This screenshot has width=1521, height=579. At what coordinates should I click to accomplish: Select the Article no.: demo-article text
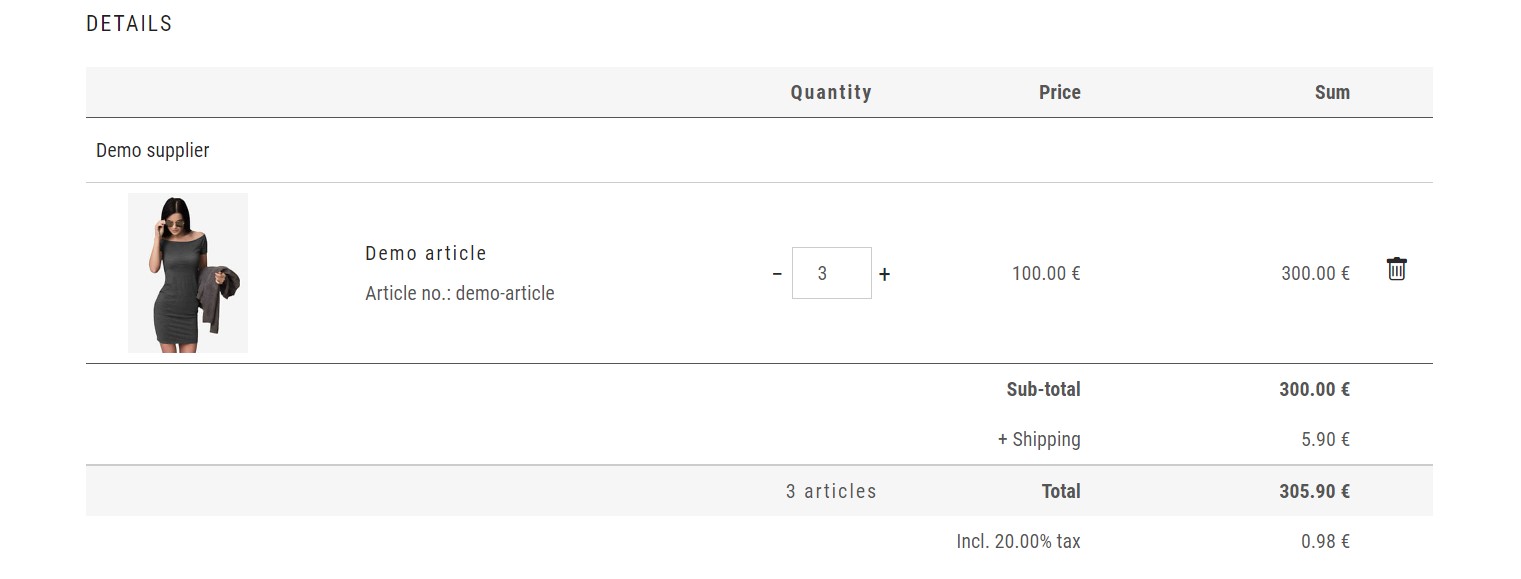[460, 293]
